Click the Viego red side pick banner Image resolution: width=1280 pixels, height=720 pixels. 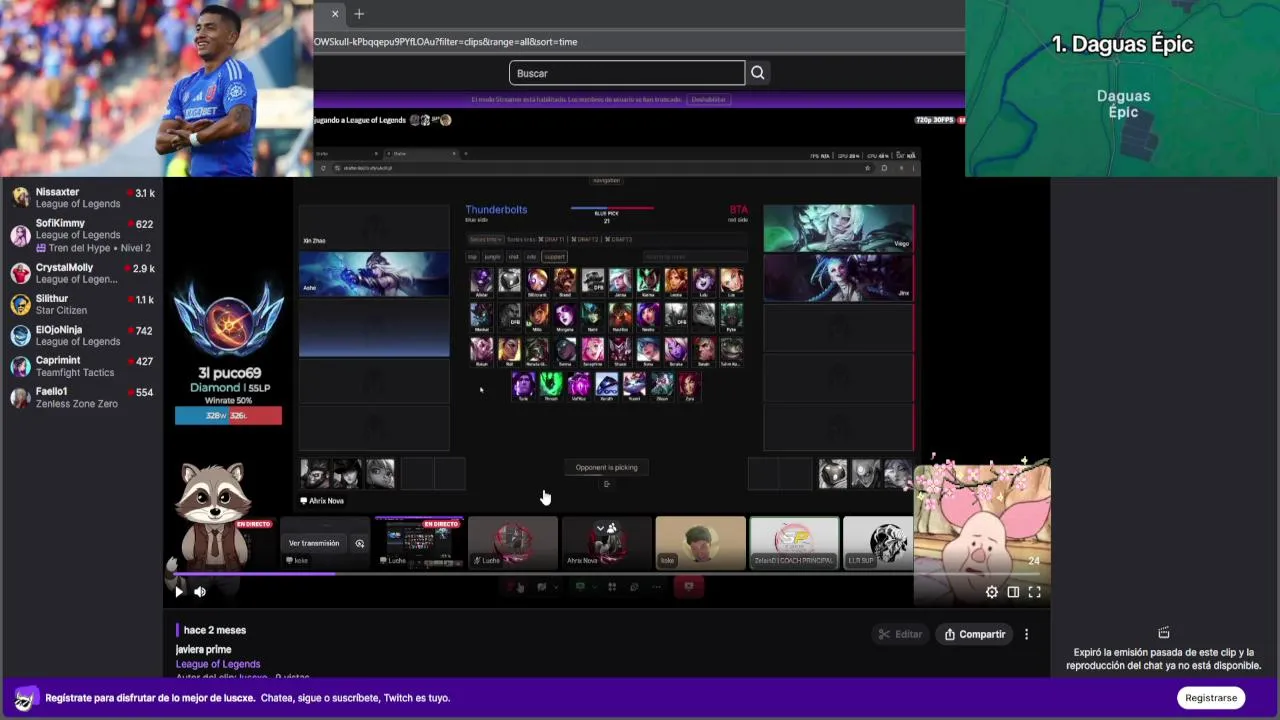(x=838, y=228)
